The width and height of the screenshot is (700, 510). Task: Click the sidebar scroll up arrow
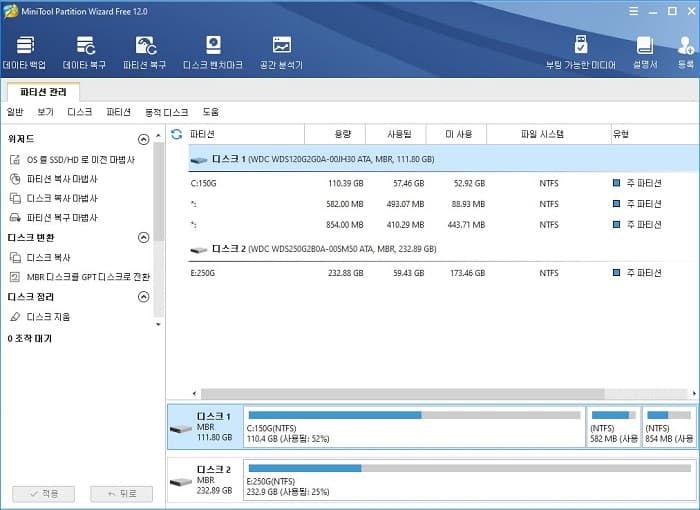pos(158,135)
